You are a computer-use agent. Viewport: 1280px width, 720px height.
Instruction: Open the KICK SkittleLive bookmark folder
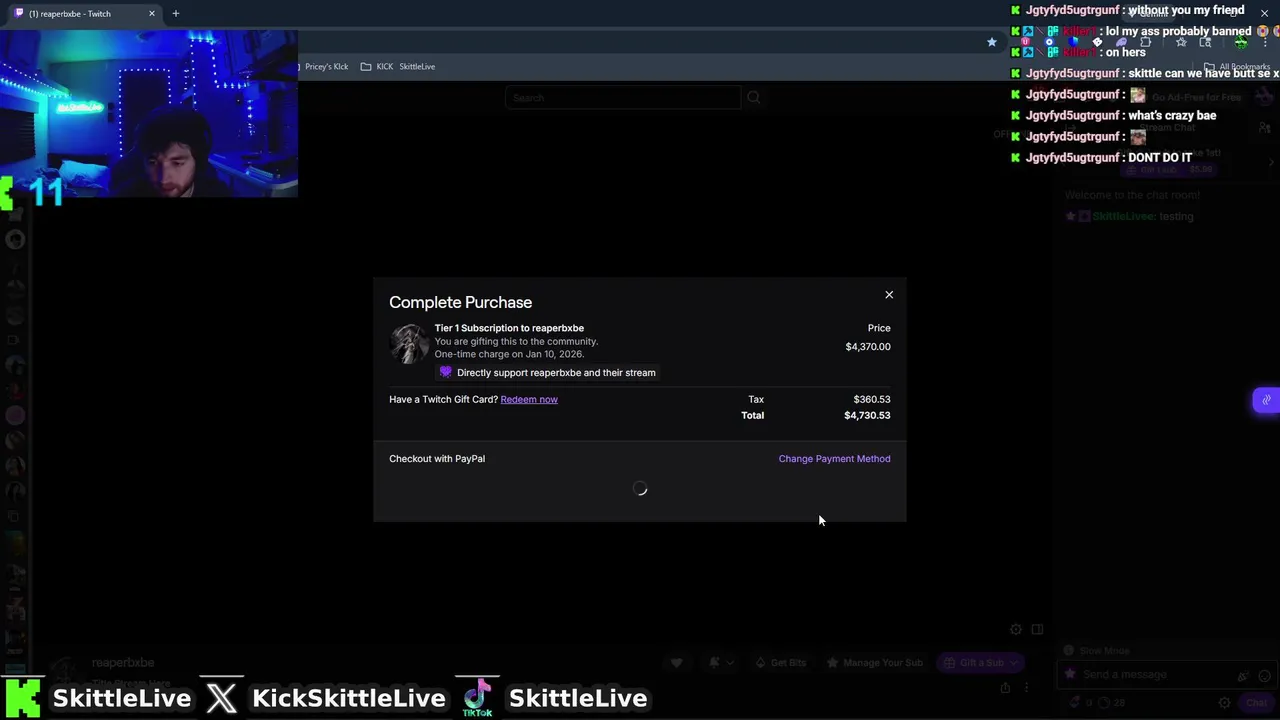pos(398,67)
